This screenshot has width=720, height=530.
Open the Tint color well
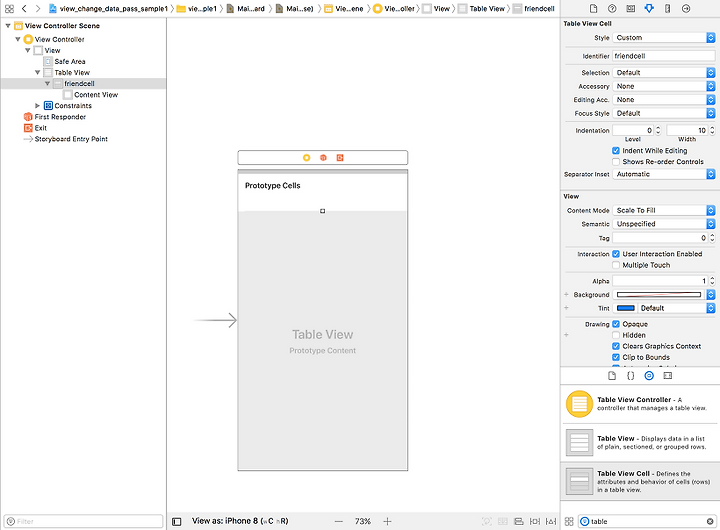[625, 308]
